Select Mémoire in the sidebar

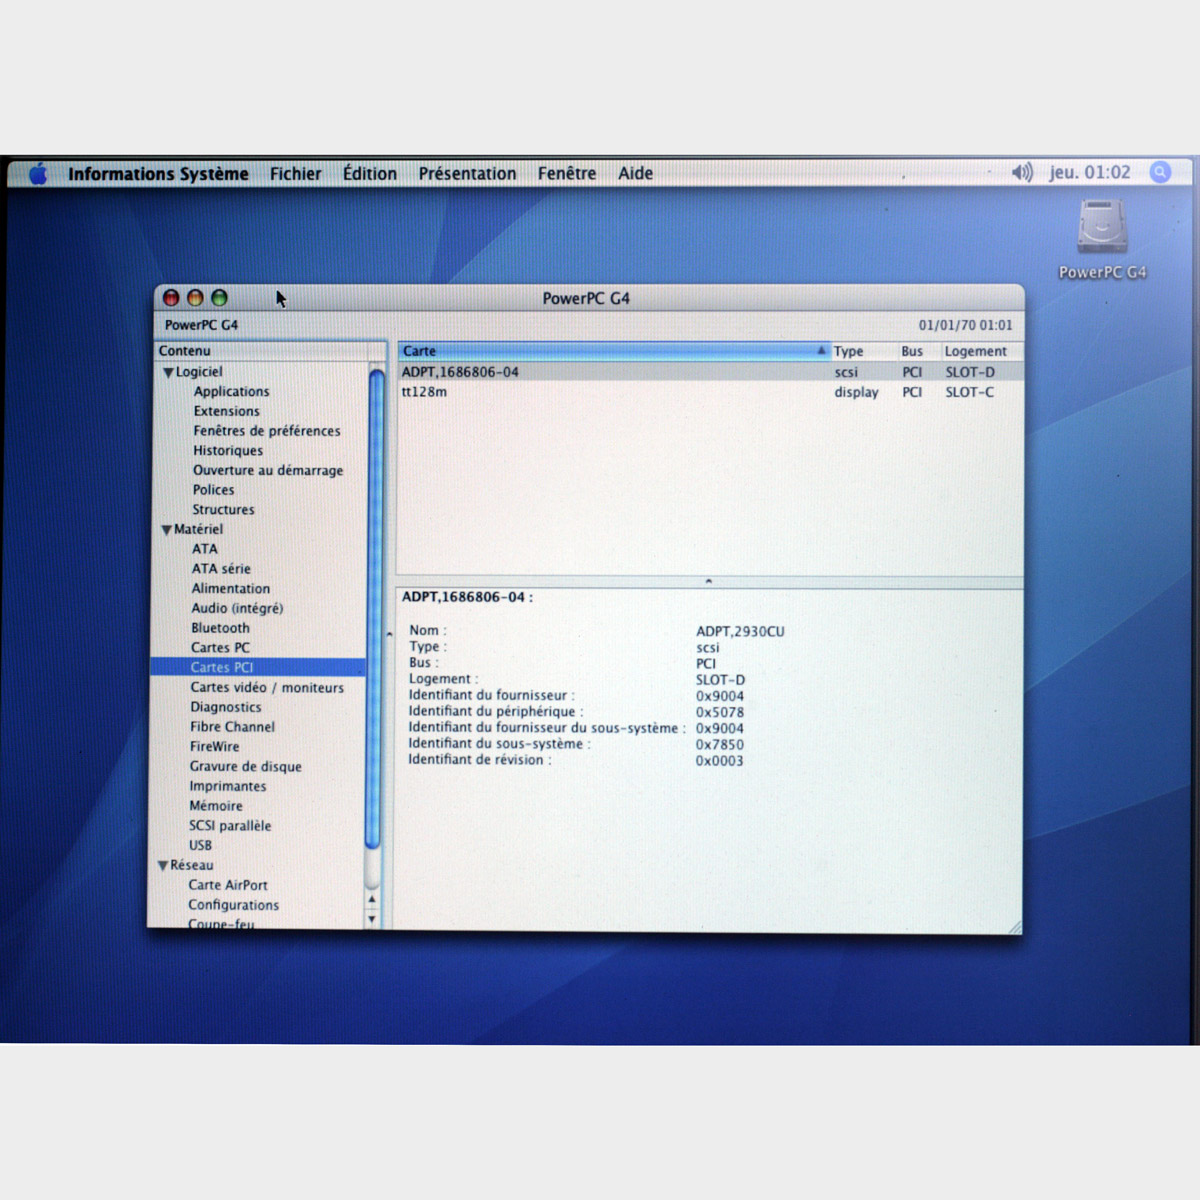click(x=216, y=806)
